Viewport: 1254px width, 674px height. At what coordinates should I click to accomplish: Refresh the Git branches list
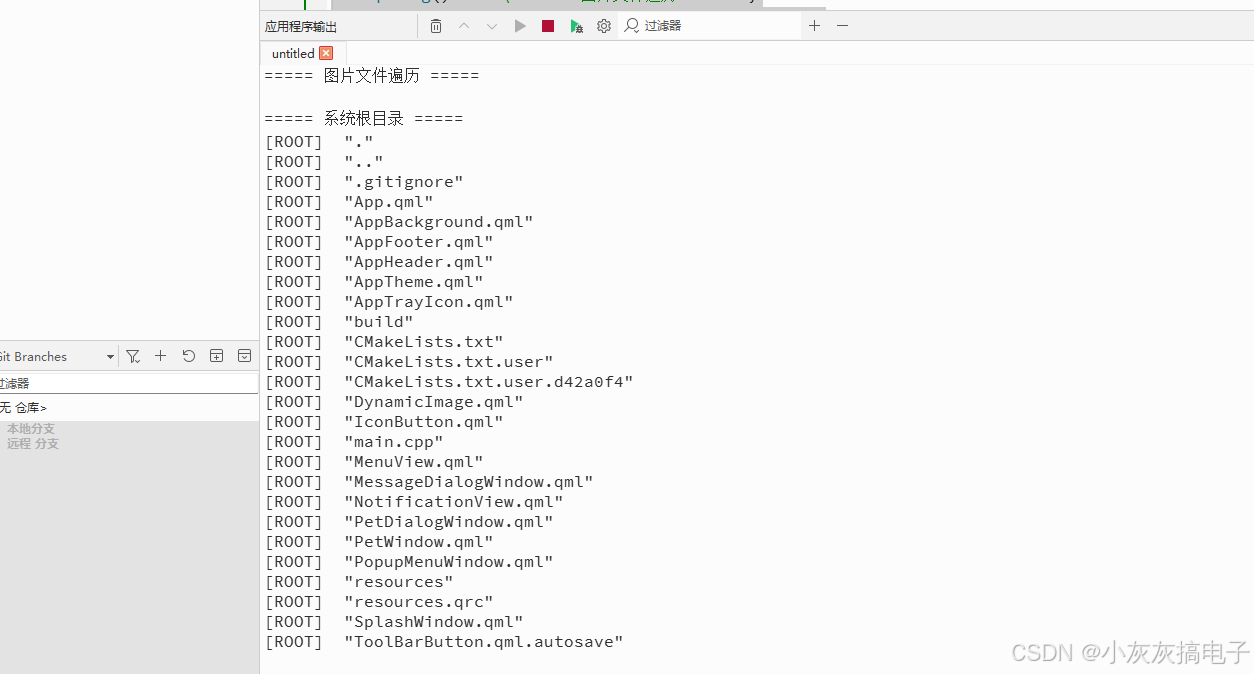[188, 355]
